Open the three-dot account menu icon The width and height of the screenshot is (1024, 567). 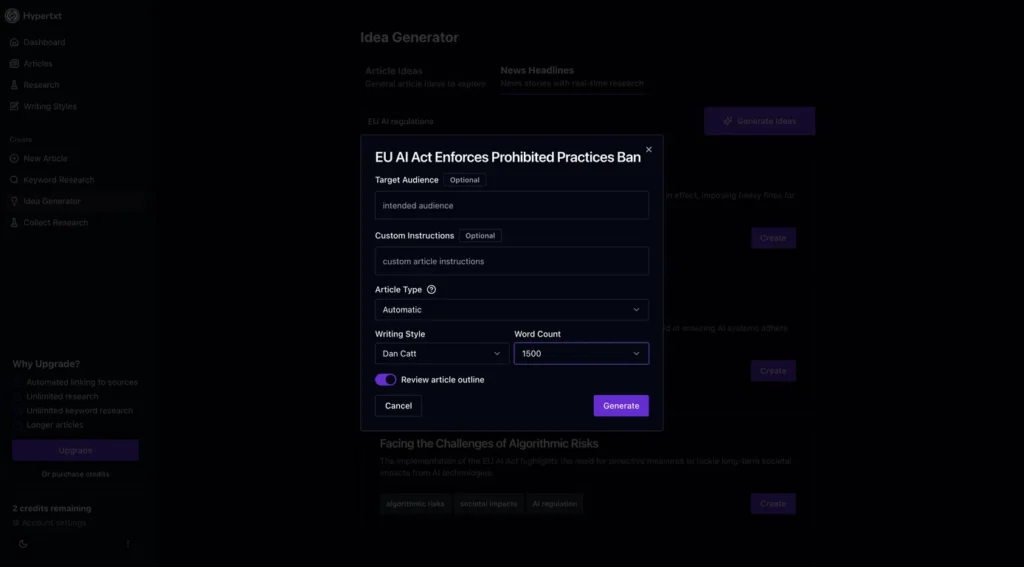pyautogui.click(x=128, y=543)
